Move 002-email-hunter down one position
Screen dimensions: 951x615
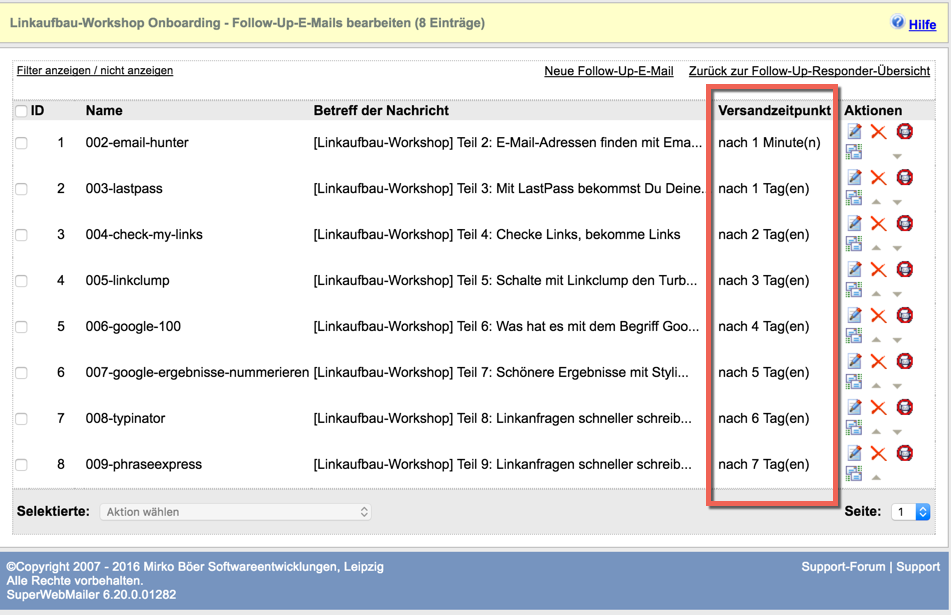[x=897, y=156]
